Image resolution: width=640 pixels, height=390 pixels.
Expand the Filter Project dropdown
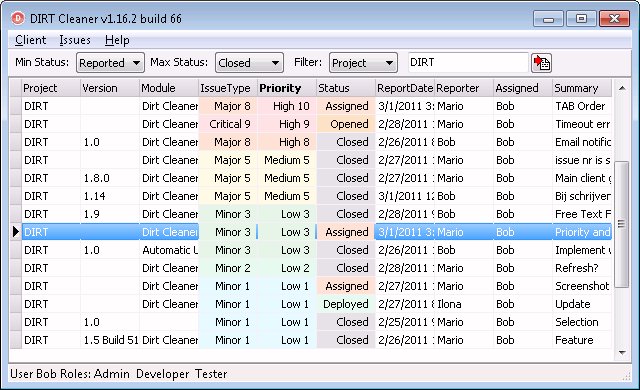click(363, 63)
